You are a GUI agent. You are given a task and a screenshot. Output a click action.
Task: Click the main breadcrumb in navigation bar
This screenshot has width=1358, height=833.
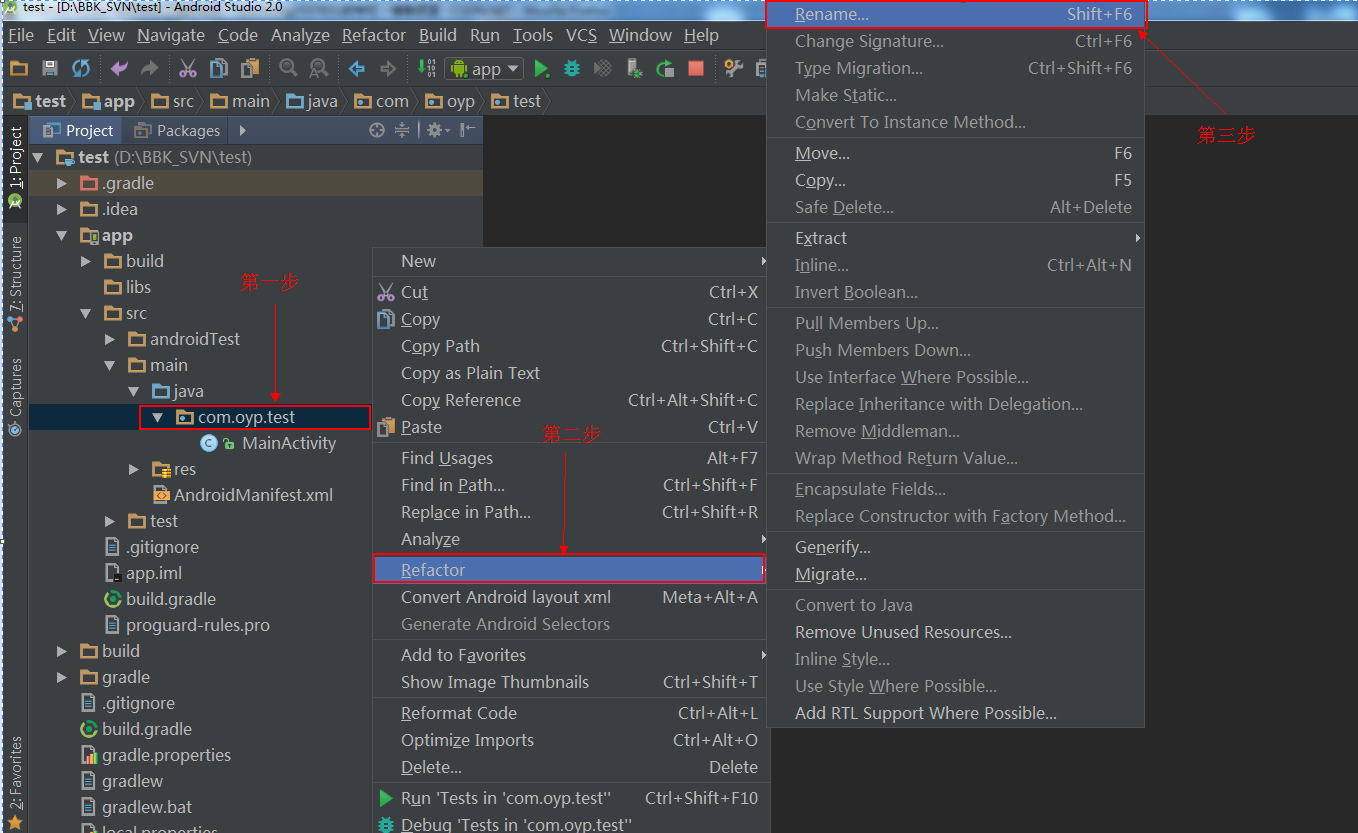241,101
